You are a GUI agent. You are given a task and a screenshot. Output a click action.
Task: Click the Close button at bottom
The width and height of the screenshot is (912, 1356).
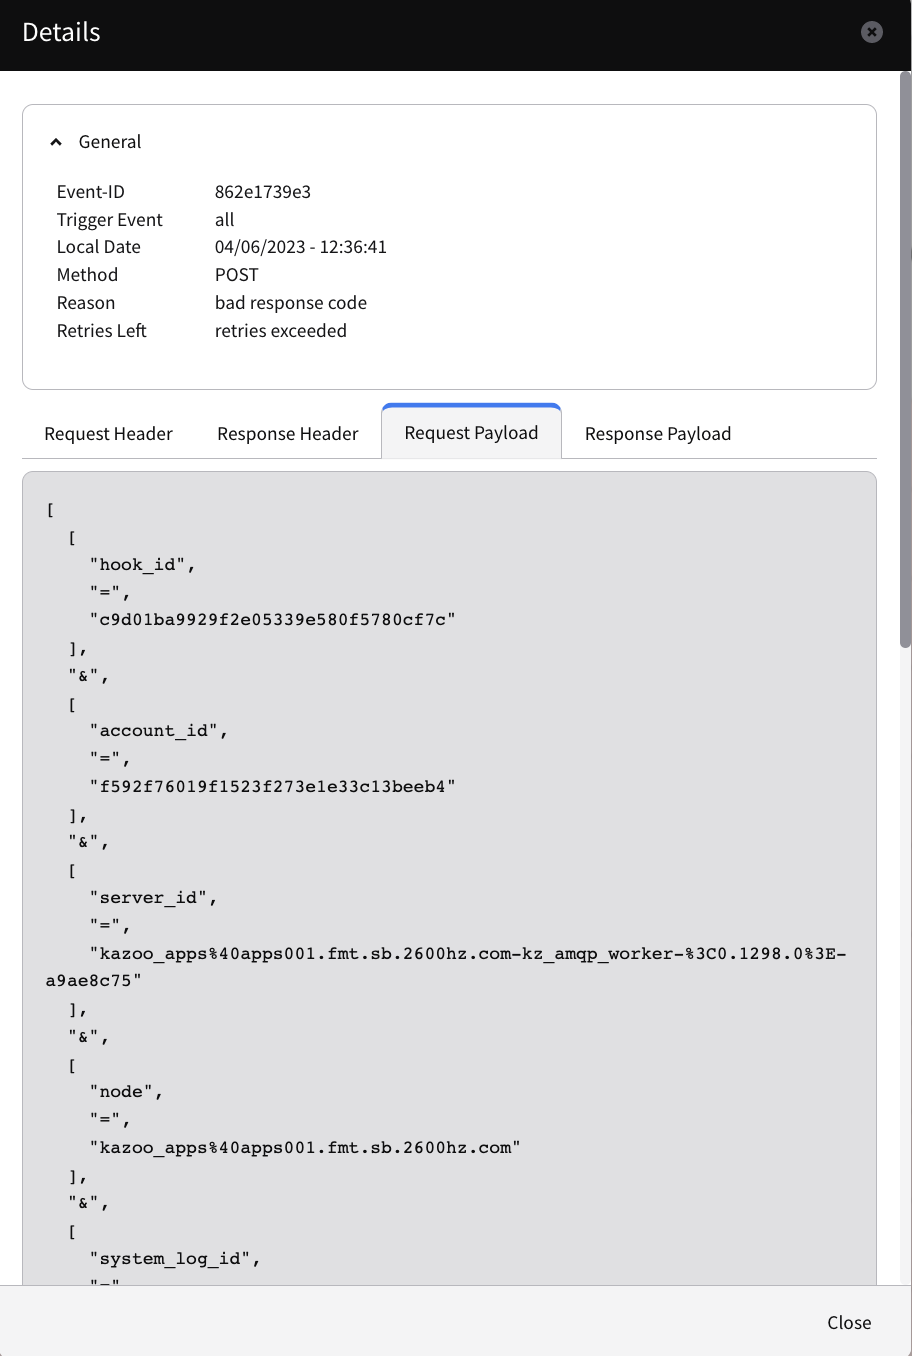(849, 1322)
